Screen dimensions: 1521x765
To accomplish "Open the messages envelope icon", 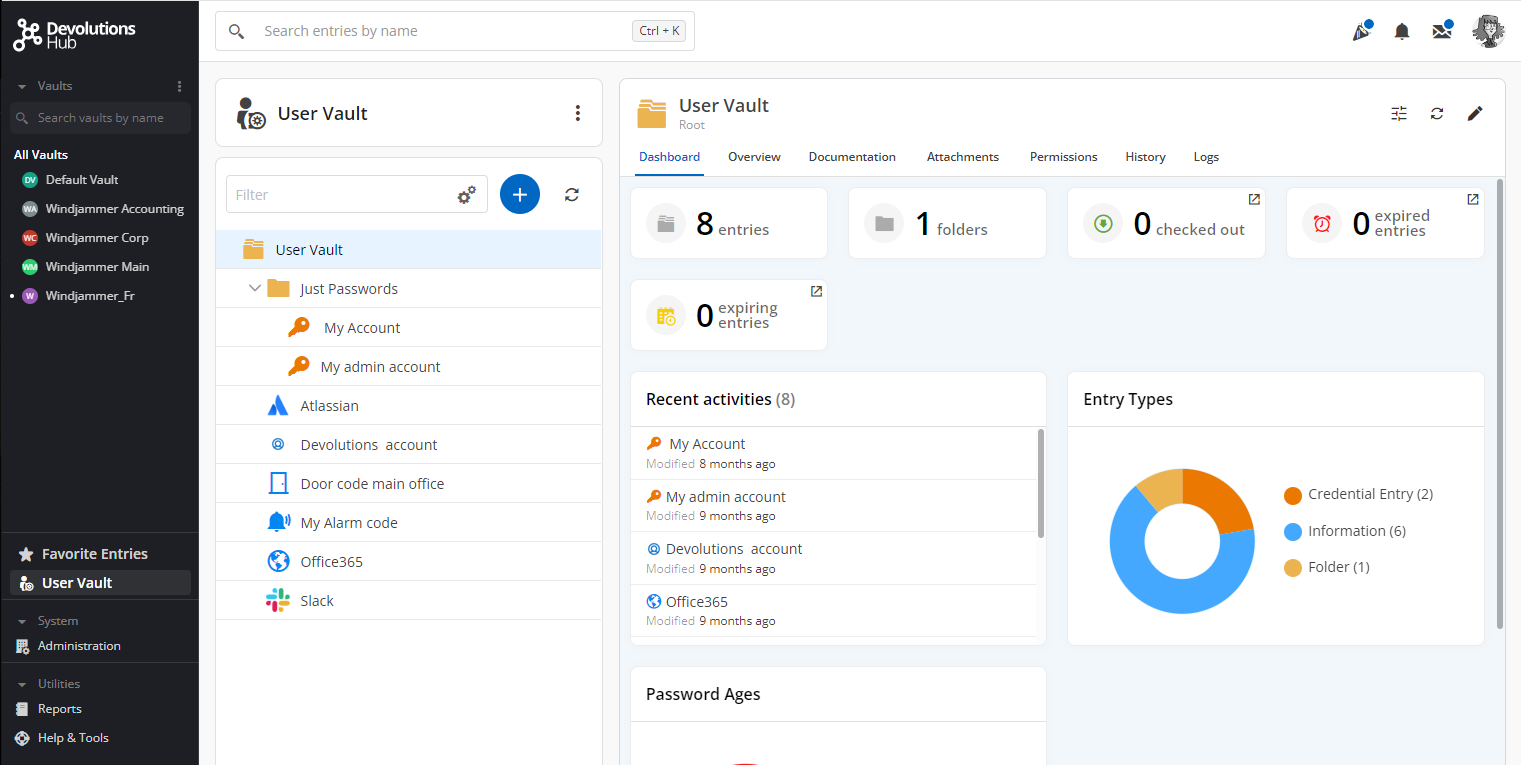I will pyautogui.click(x=1442, y=31).
